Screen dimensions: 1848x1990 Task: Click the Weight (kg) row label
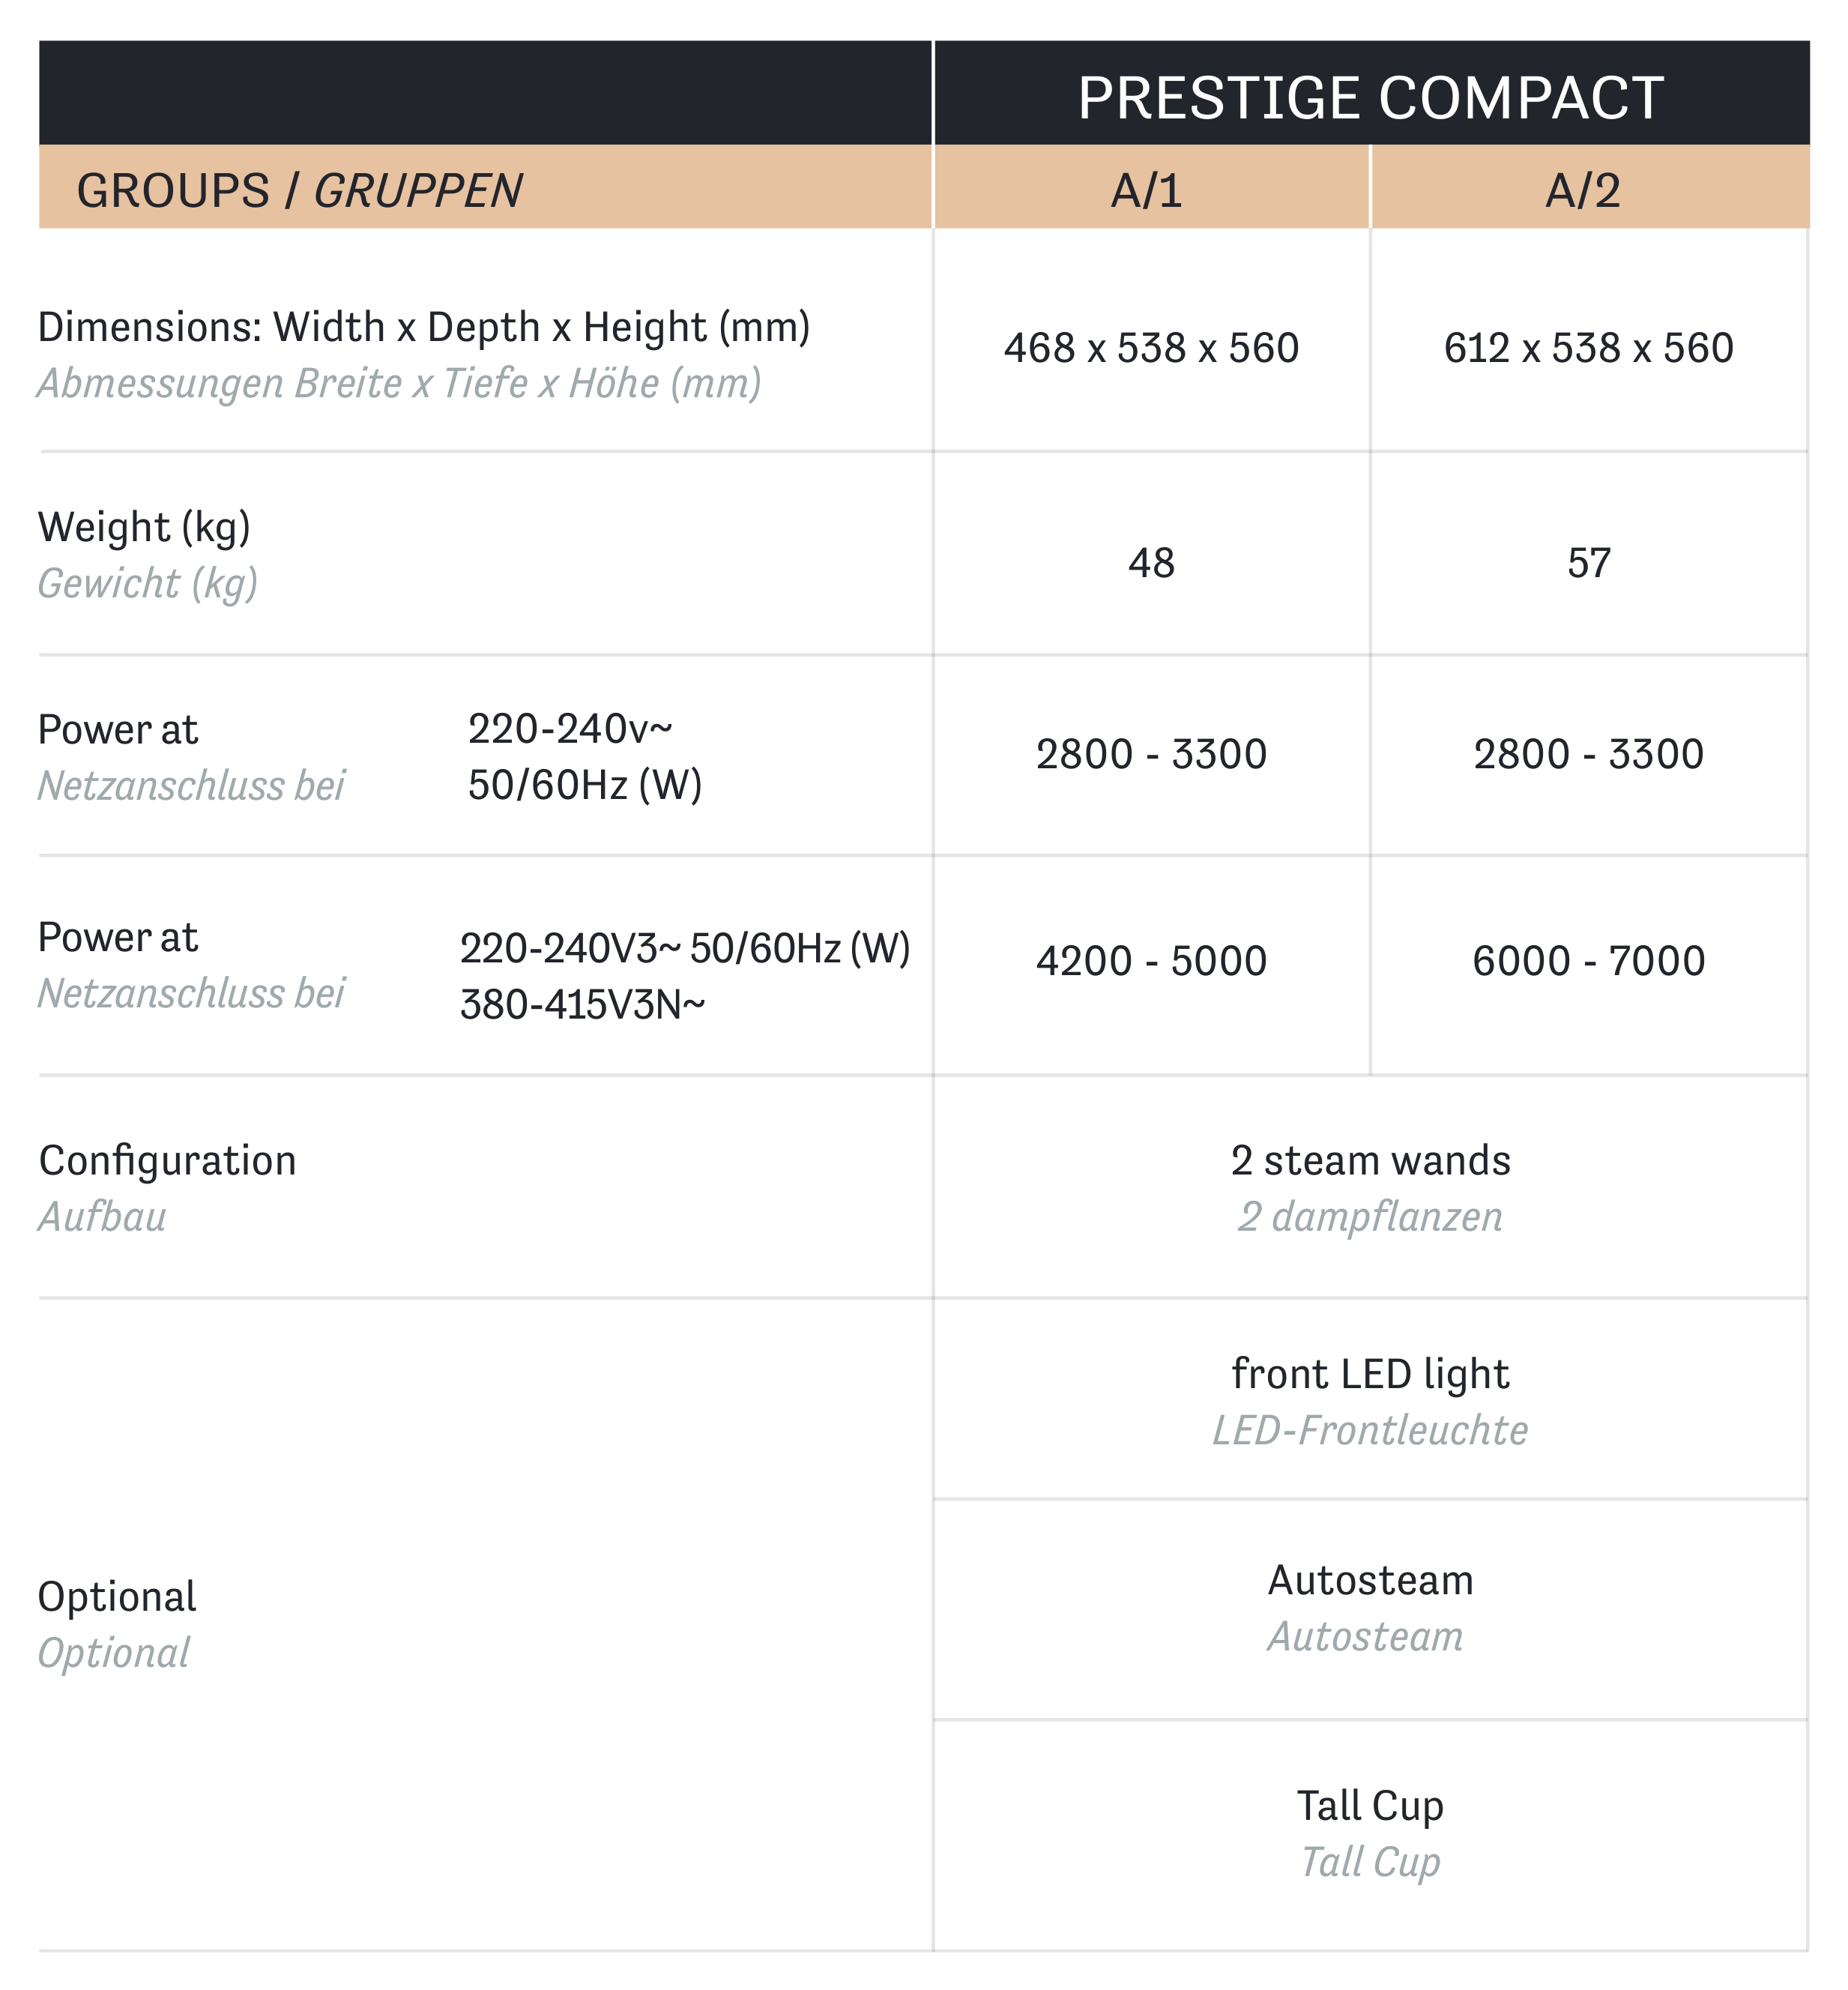148,555
